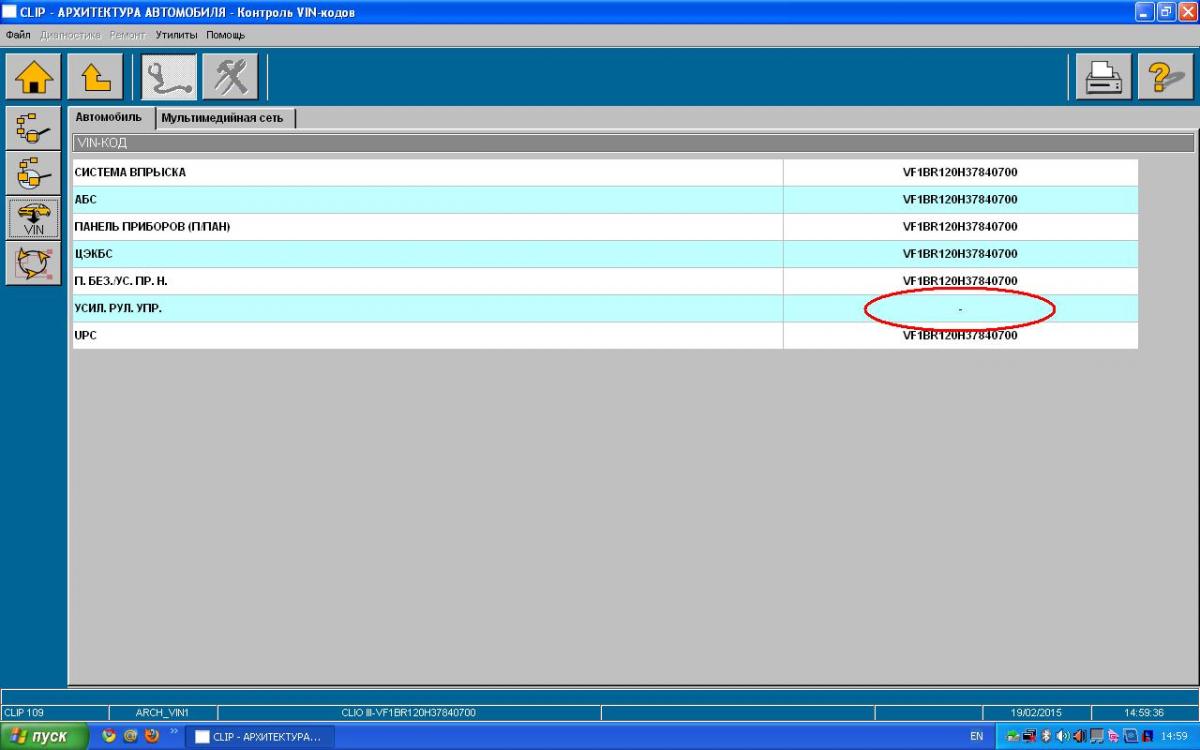Click the Safely Remove Hardware tray icon
This screenshot has width=1200, height=750.
(x=1013, y=736)
